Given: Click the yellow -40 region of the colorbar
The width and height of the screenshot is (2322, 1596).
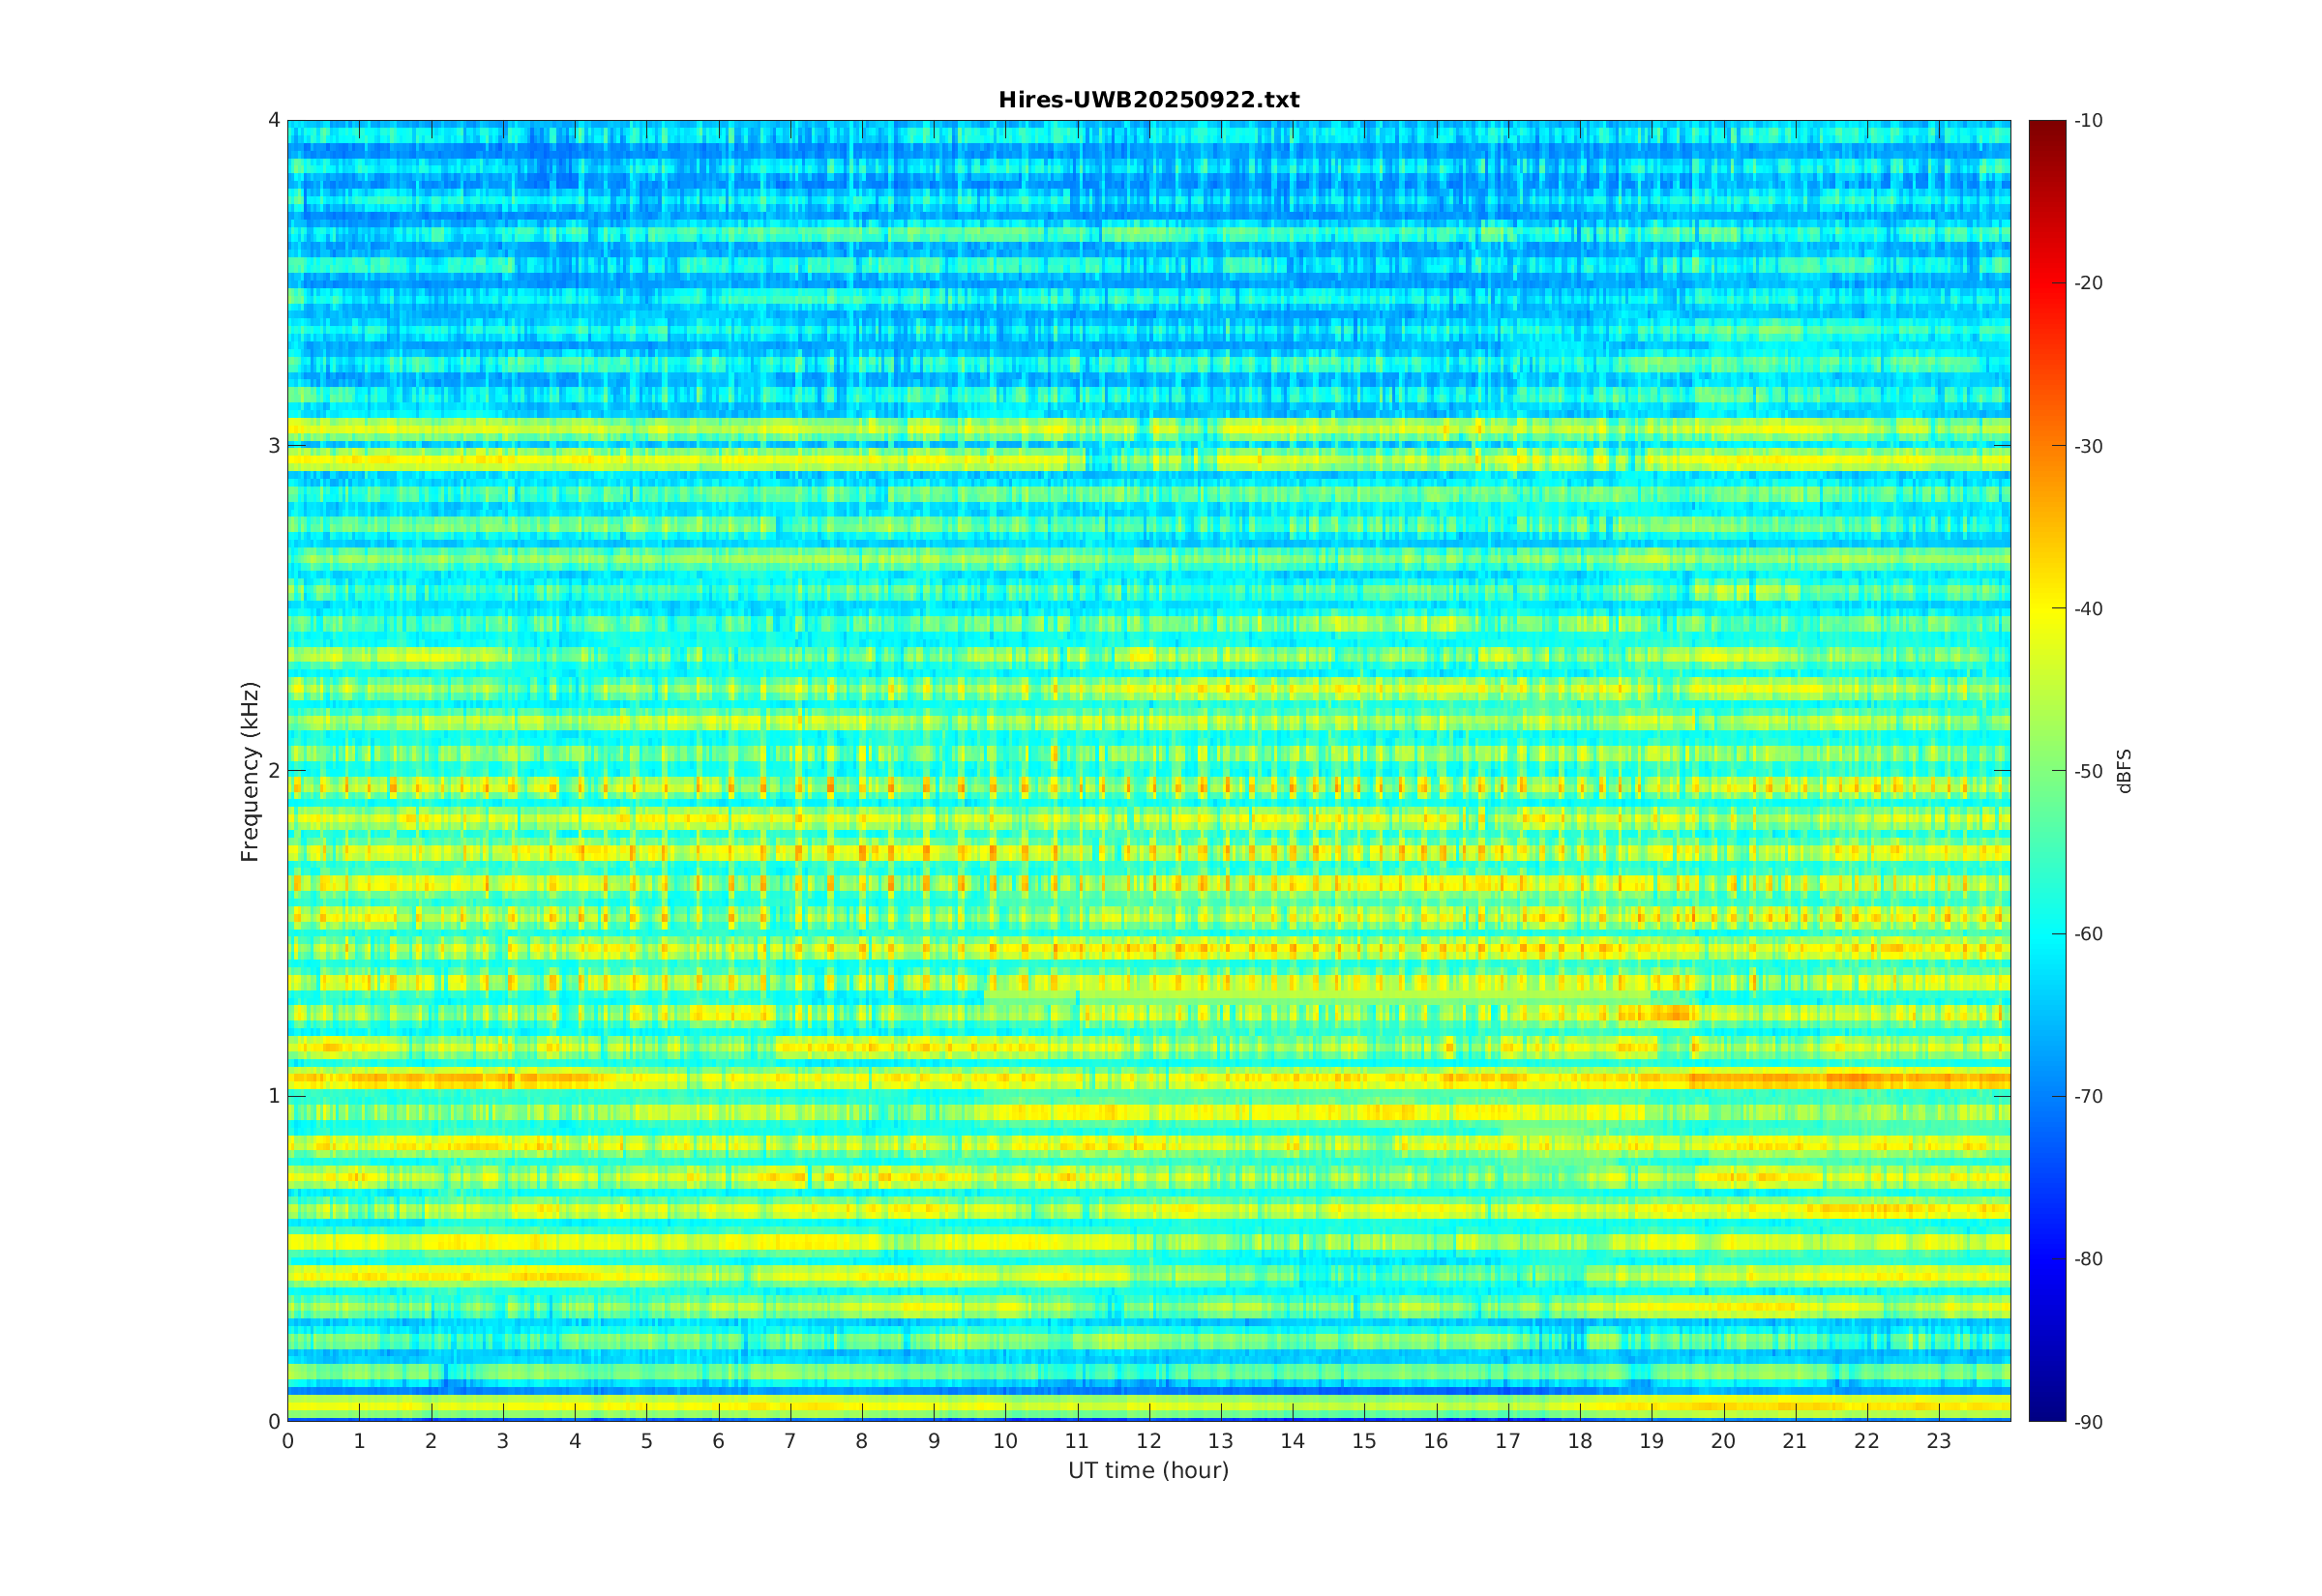Looking at the screenshot, I should click(2046, 608).
